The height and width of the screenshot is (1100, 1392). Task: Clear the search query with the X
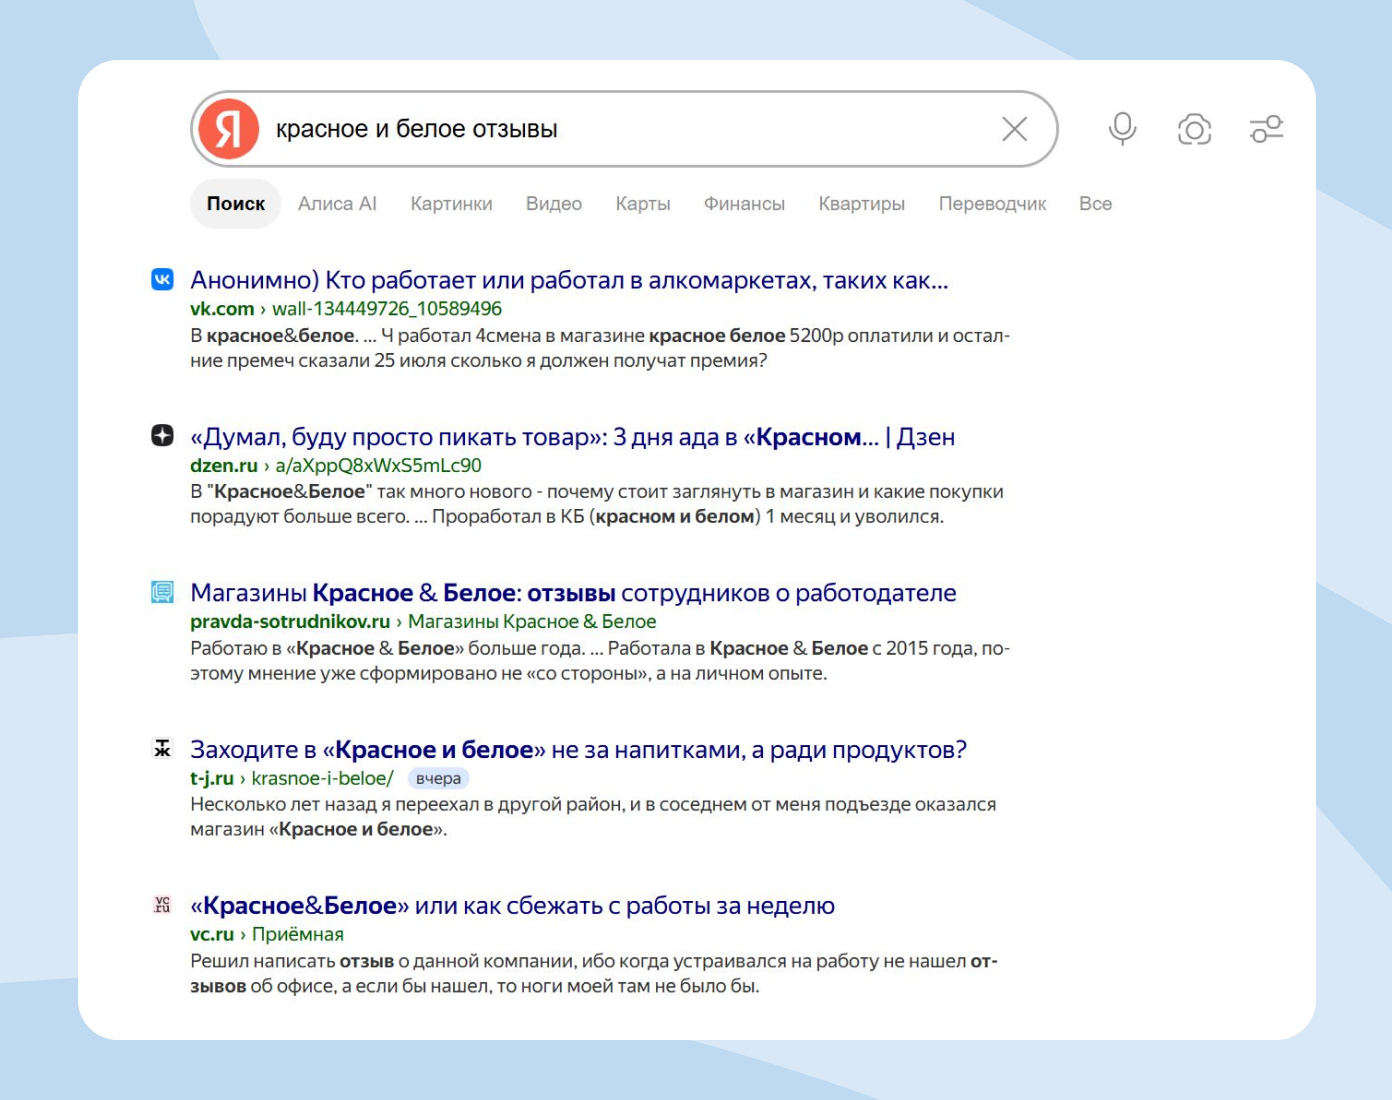(x=1015, y=129)
